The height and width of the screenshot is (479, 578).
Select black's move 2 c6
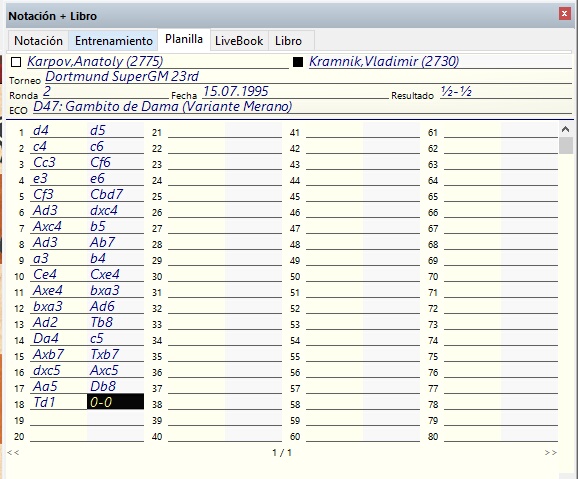[97, 147]
